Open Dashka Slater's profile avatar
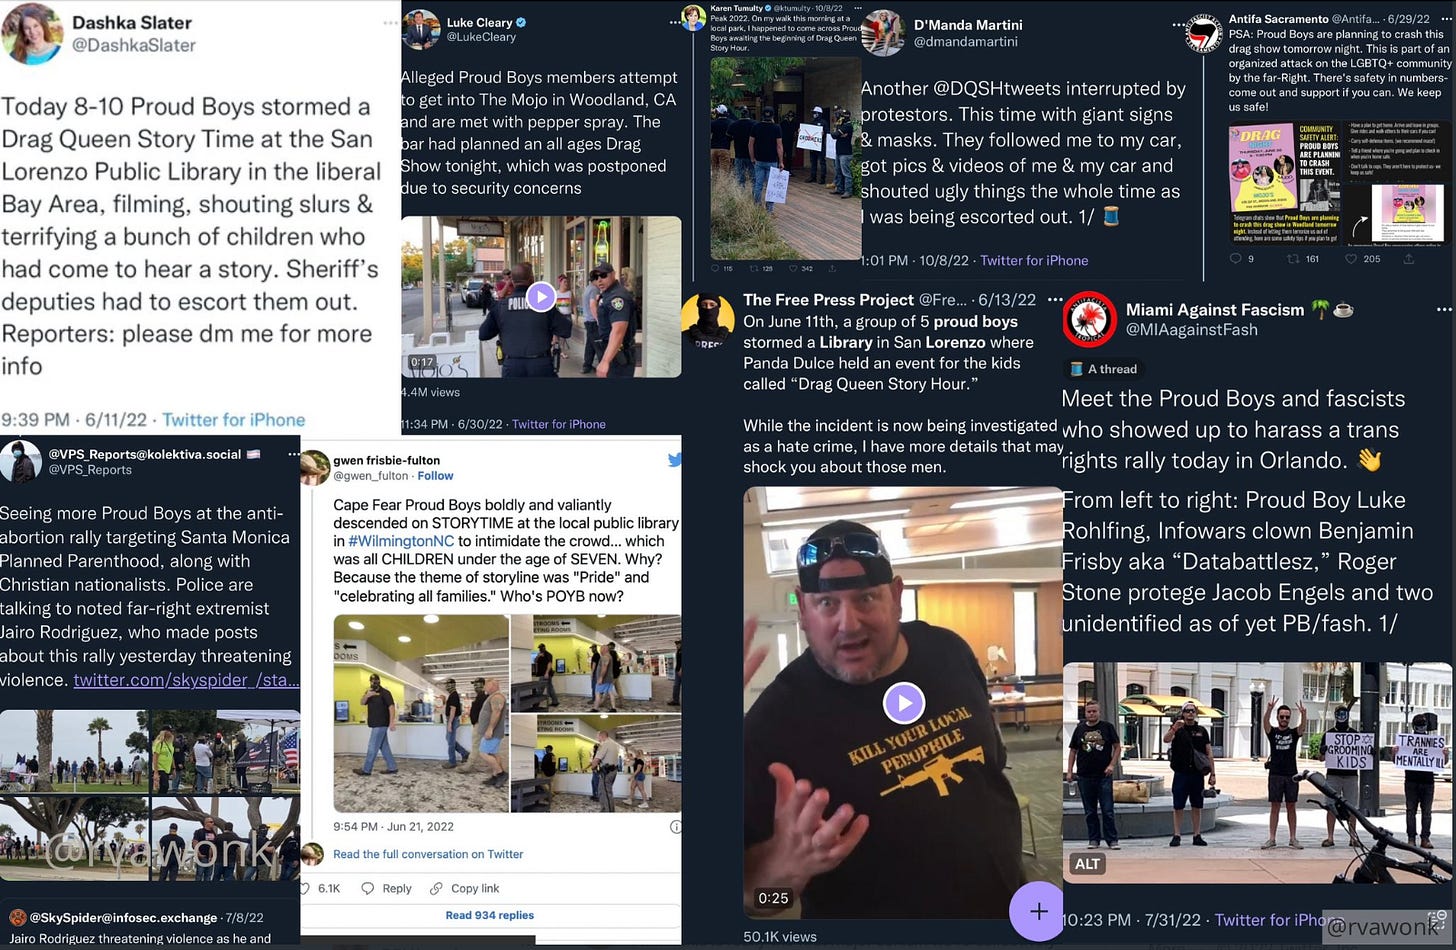This screenshot has height=950, width=1456. coord(33,33)
